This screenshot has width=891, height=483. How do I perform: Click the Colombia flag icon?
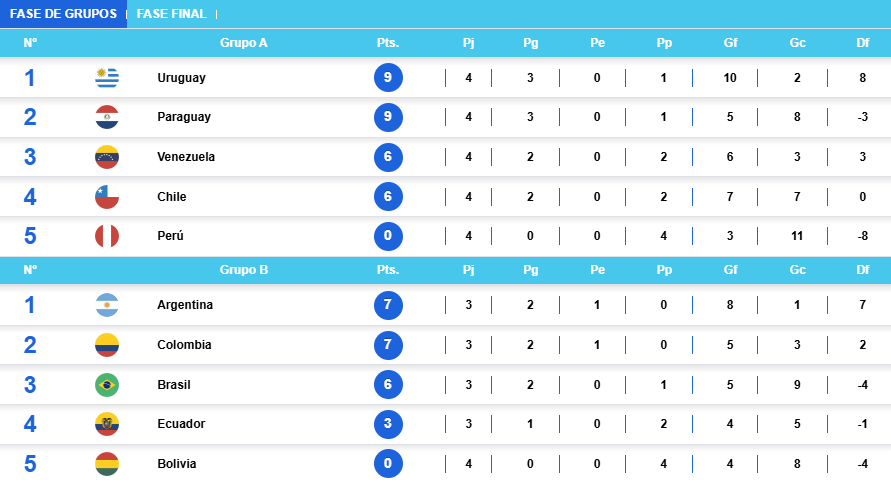107,345
